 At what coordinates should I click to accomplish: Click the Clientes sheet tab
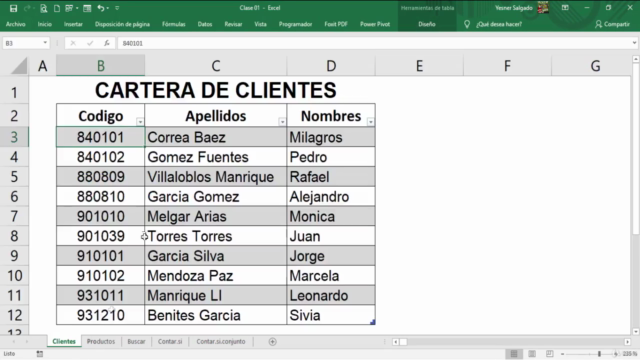coord(64,341)
